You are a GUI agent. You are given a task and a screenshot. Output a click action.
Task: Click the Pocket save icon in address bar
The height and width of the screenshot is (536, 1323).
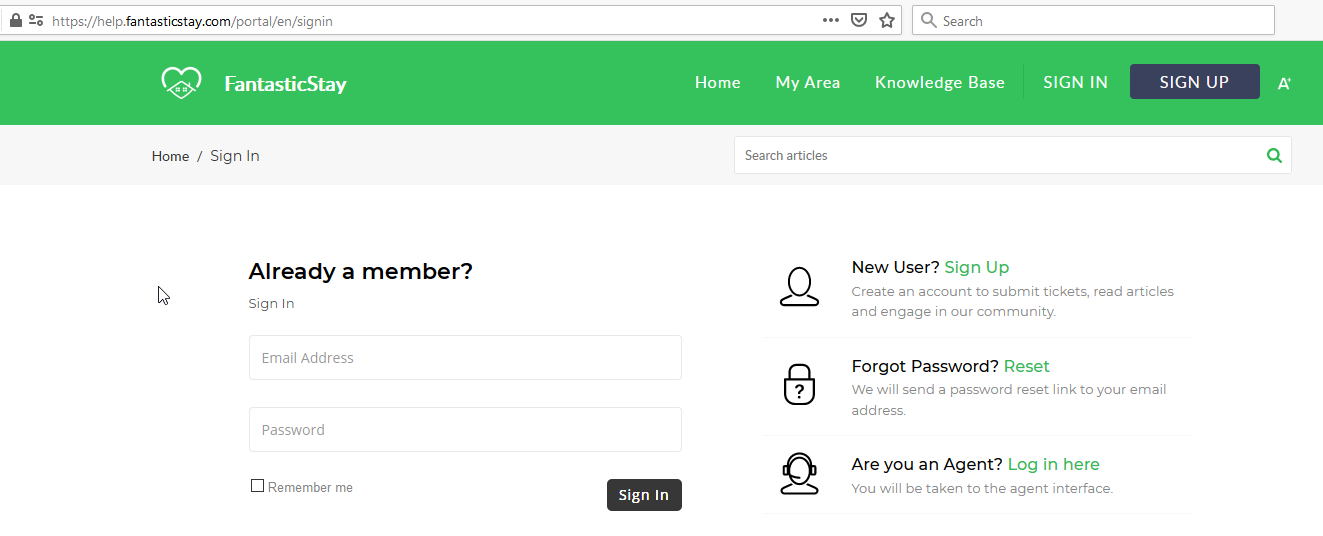(859, 20)
